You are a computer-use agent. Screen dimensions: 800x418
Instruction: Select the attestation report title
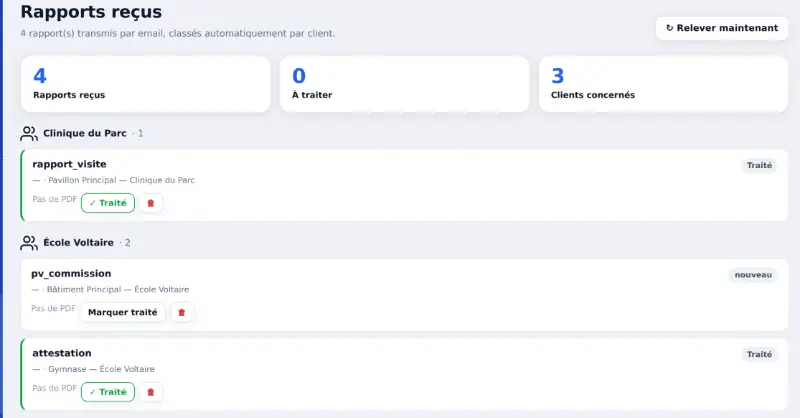62,353
